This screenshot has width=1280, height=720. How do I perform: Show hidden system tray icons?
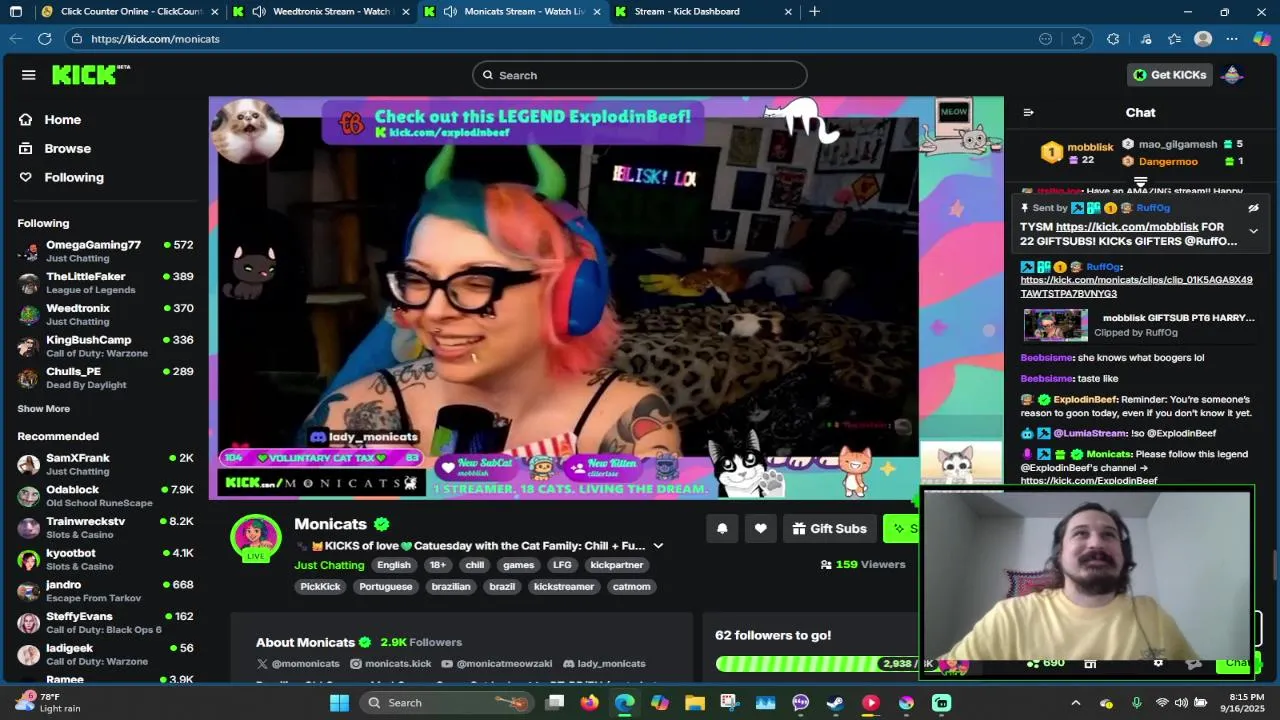1076,703
